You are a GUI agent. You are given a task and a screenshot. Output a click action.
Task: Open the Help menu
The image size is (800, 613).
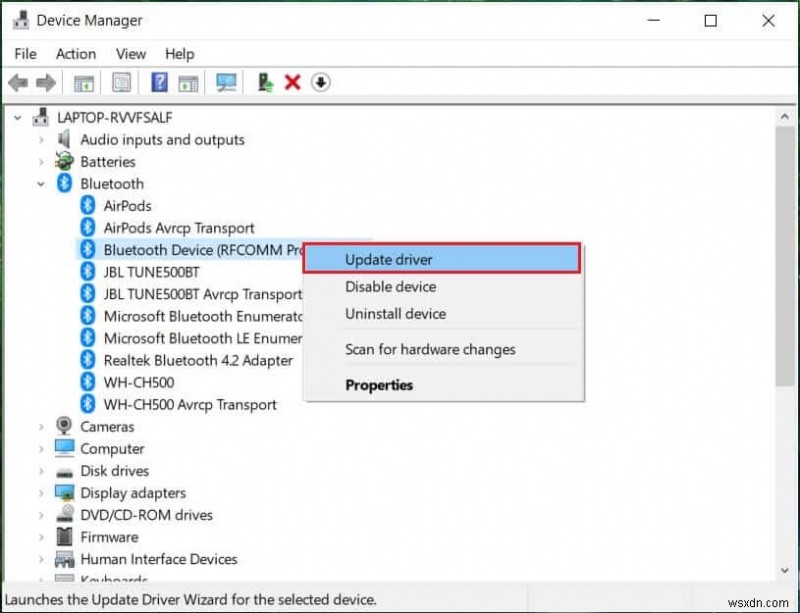point(180,54)
